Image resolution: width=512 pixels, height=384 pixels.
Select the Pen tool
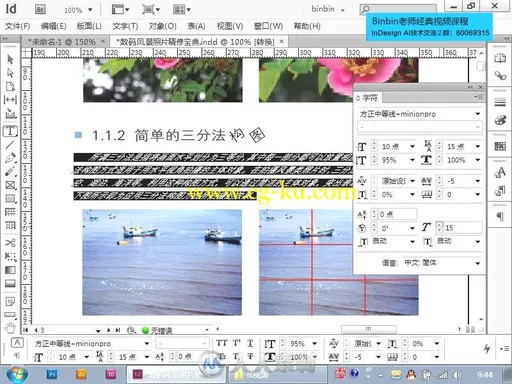click(x=10, y=158)
